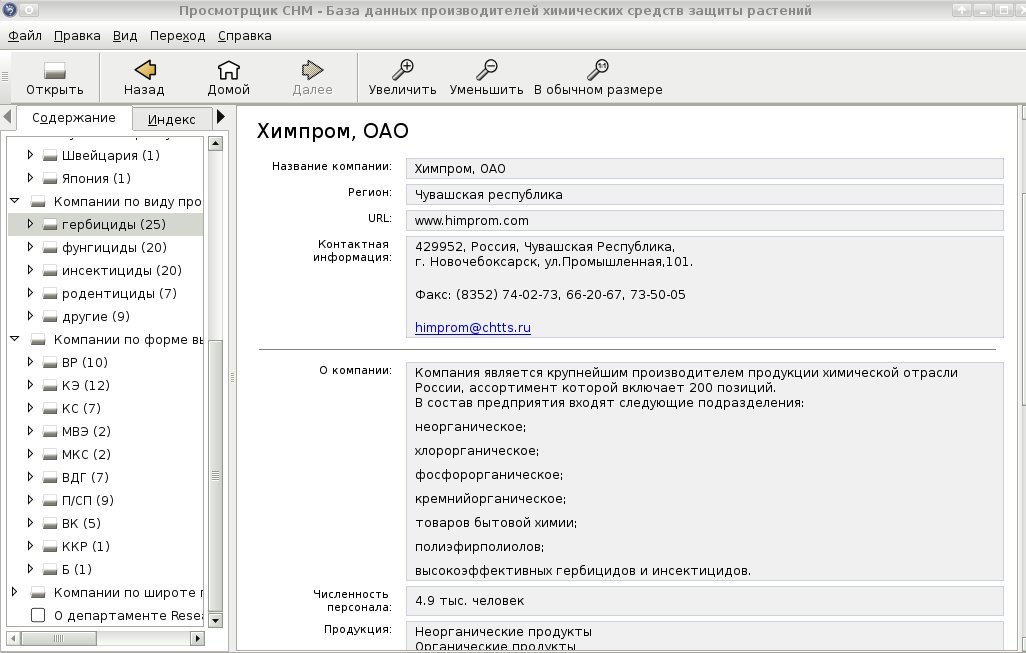
Task: Click the Далее forward arrow
Action: (x=312, y=69)
